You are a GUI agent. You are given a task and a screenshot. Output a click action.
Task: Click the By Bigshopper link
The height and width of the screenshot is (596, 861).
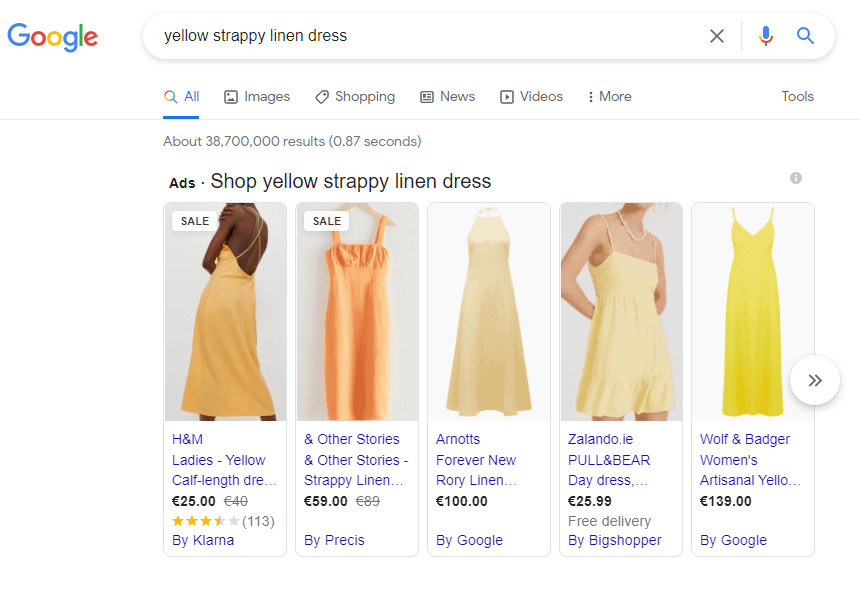point(614,541)
